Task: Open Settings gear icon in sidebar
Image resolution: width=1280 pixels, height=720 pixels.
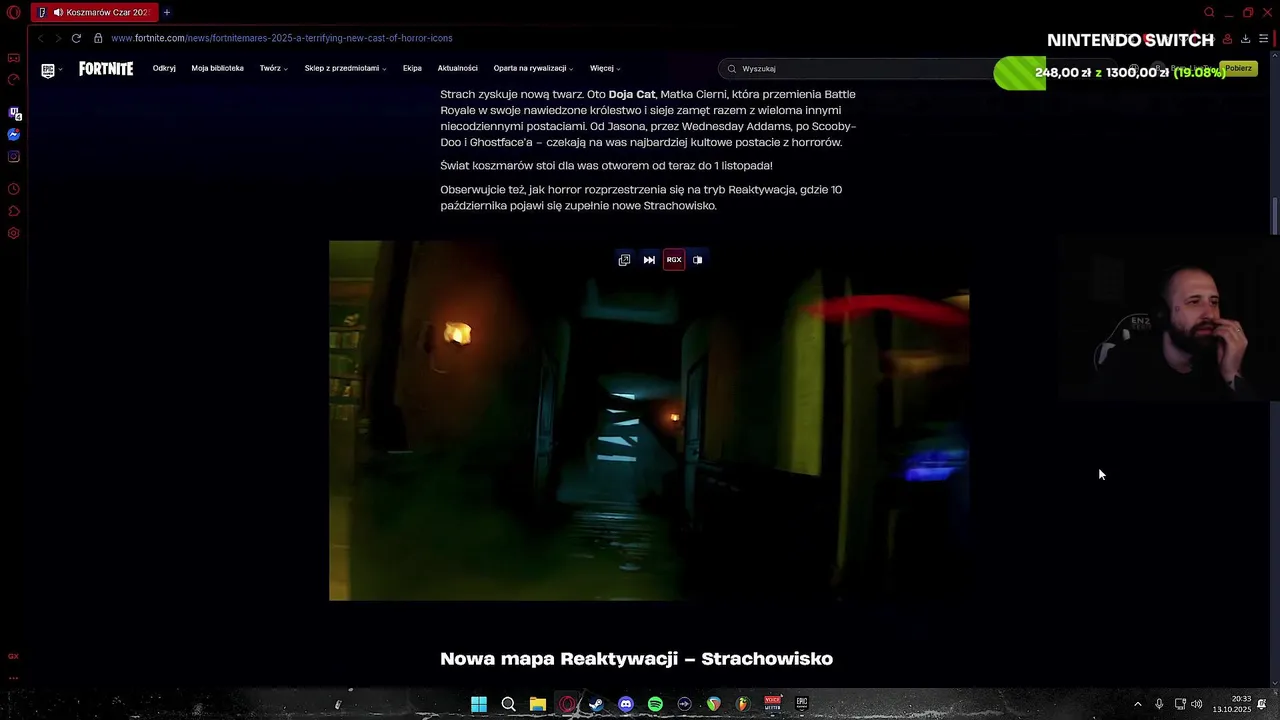Action: click(14, 233)
